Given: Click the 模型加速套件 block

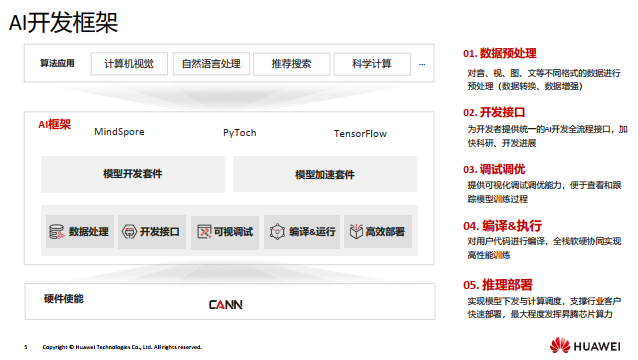Looking at the screenshot, I should [325, 174].
